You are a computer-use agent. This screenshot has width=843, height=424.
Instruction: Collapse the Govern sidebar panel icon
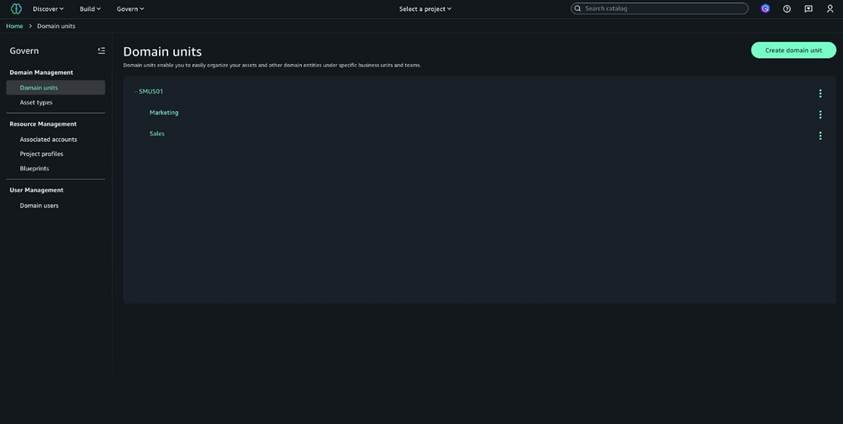(x=101, y=51)
